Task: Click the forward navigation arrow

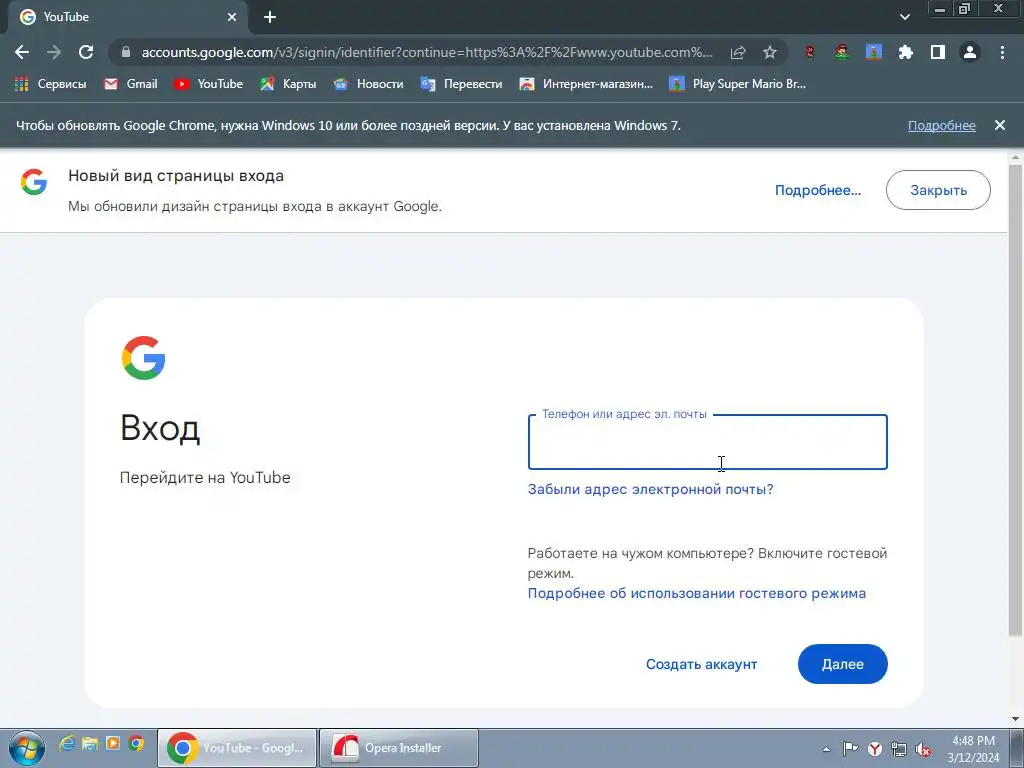Action: click(x=54, y=52)
